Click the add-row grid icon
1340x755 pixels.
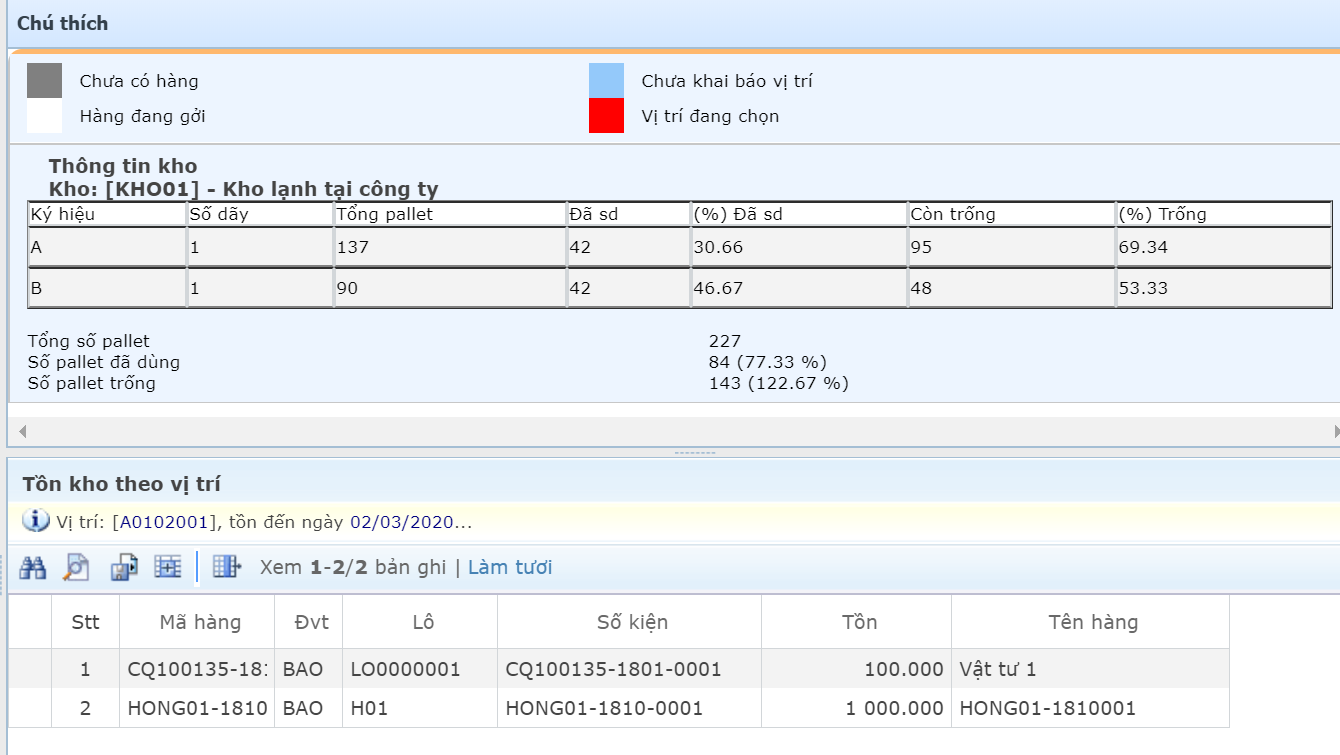(167, 567)
